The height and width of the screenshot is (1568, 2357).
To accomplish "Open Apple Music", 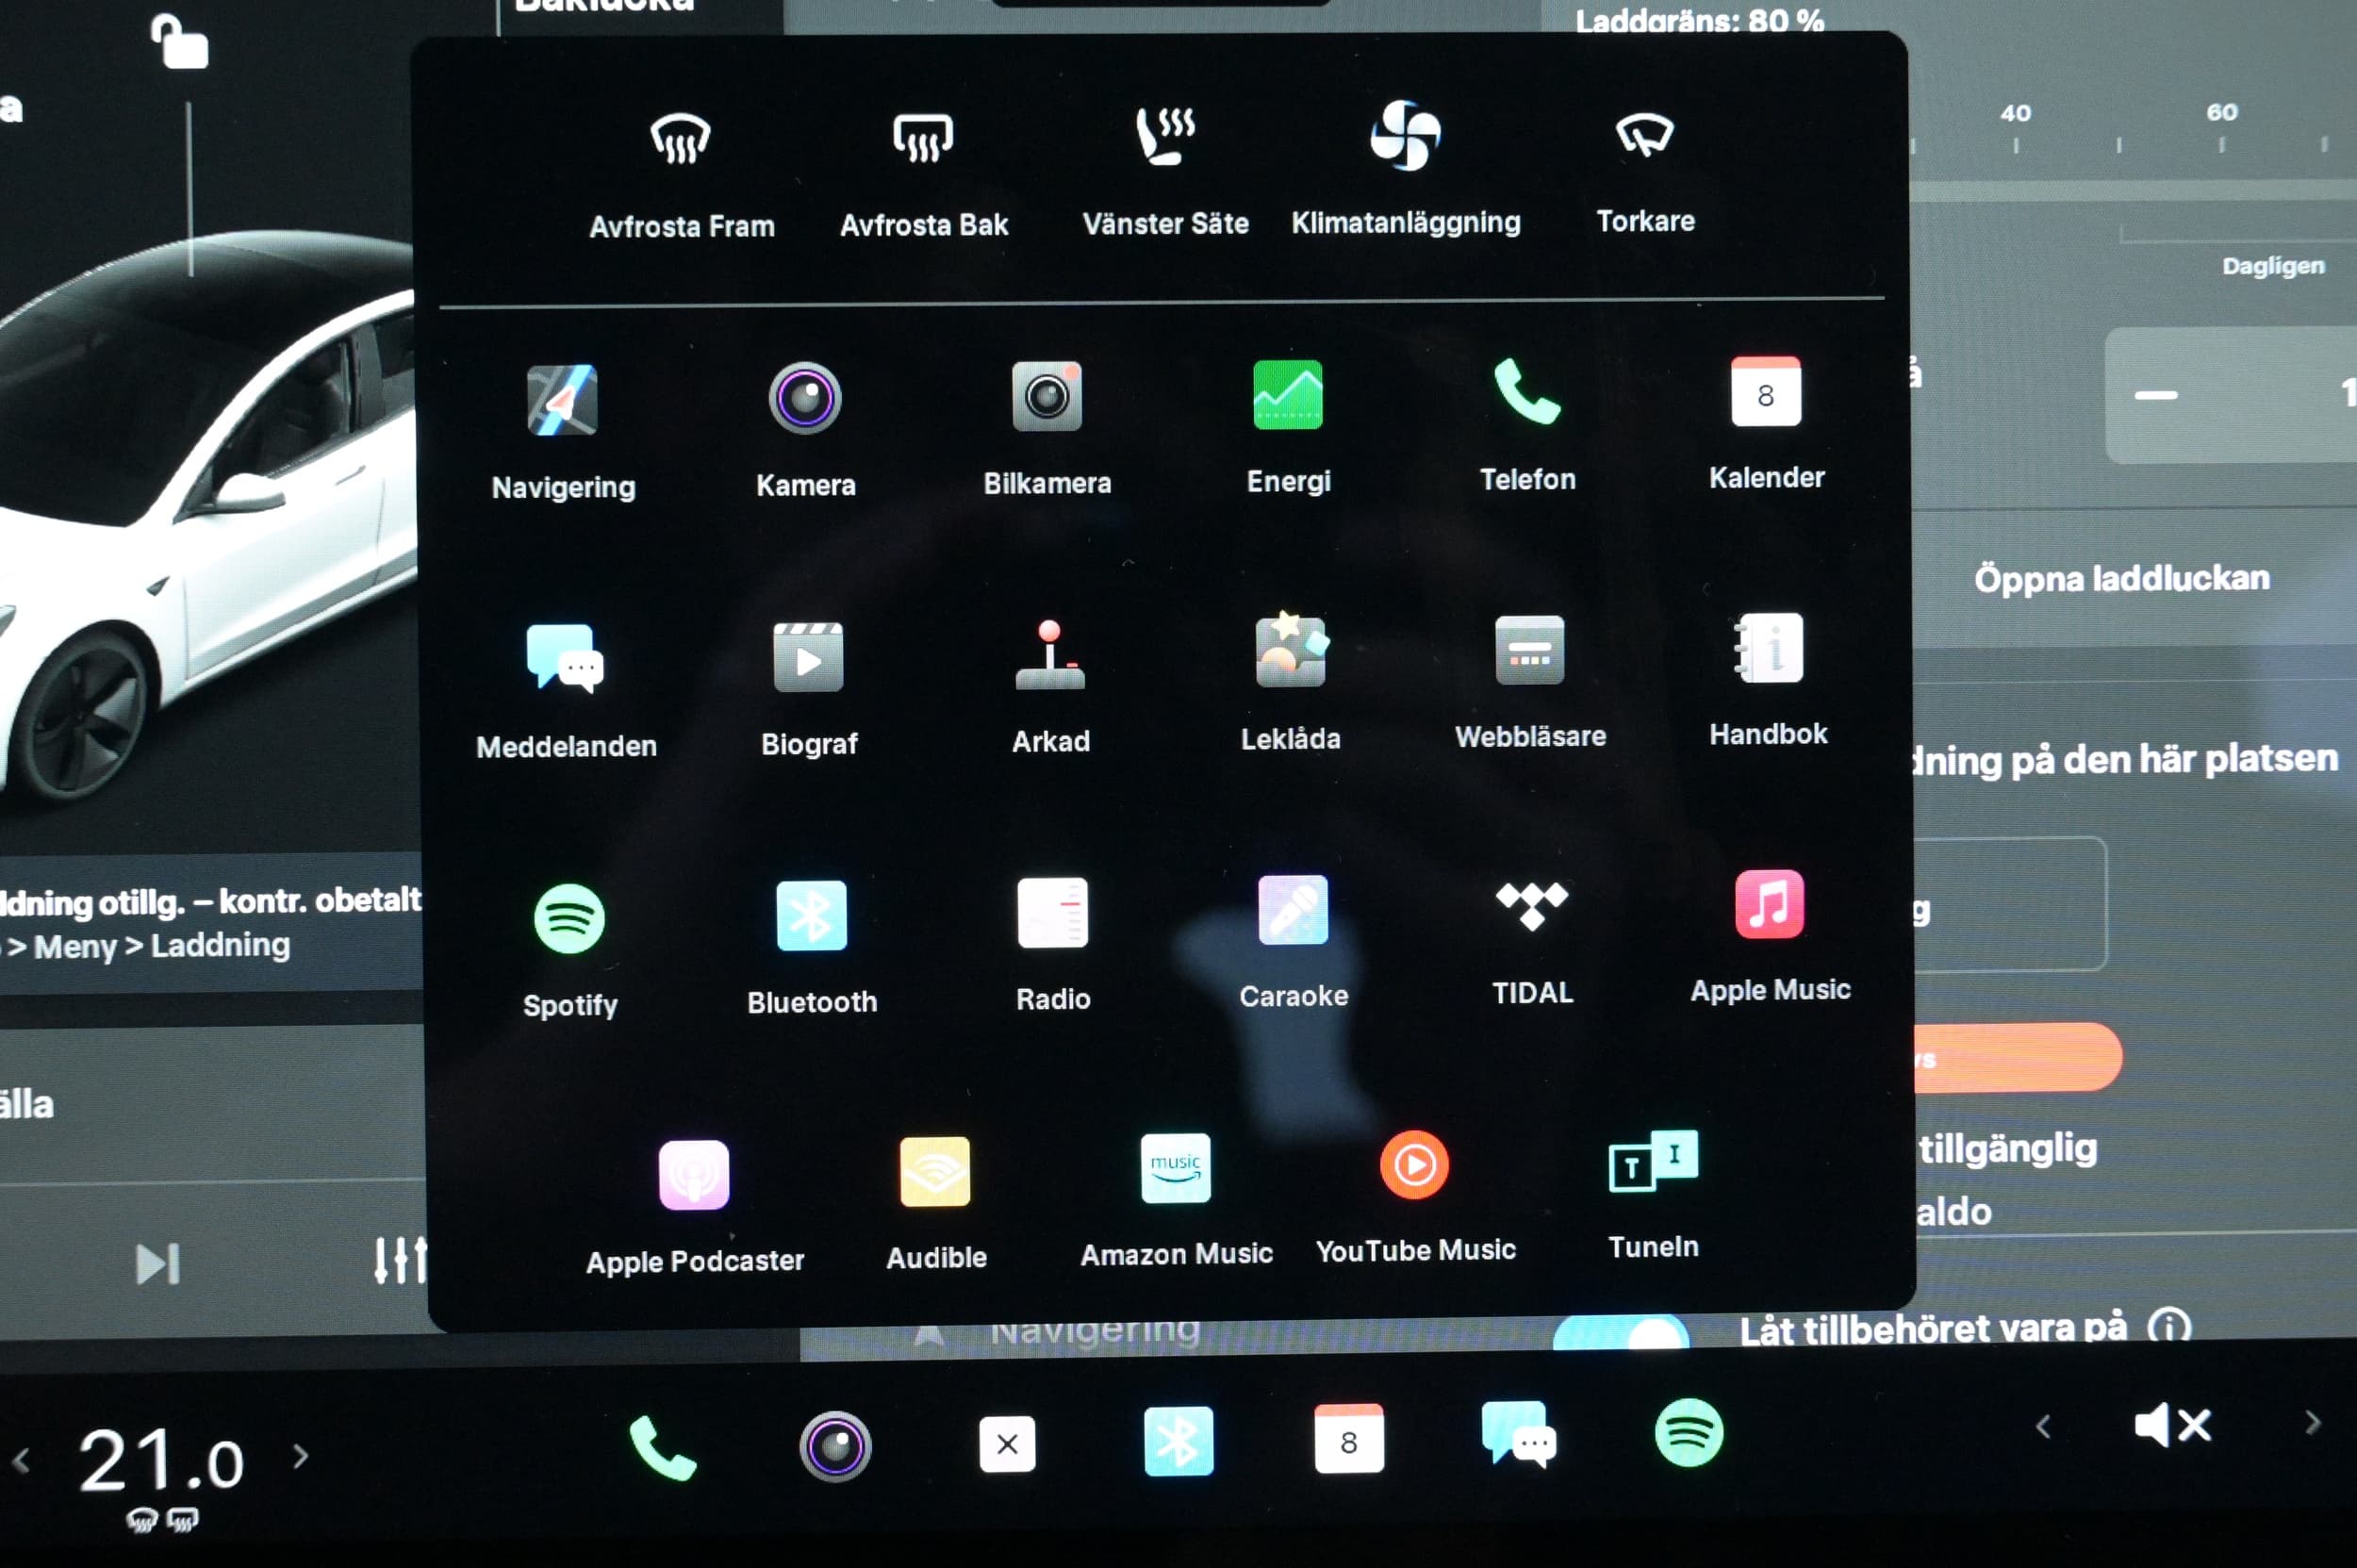I will (1770, 937).
